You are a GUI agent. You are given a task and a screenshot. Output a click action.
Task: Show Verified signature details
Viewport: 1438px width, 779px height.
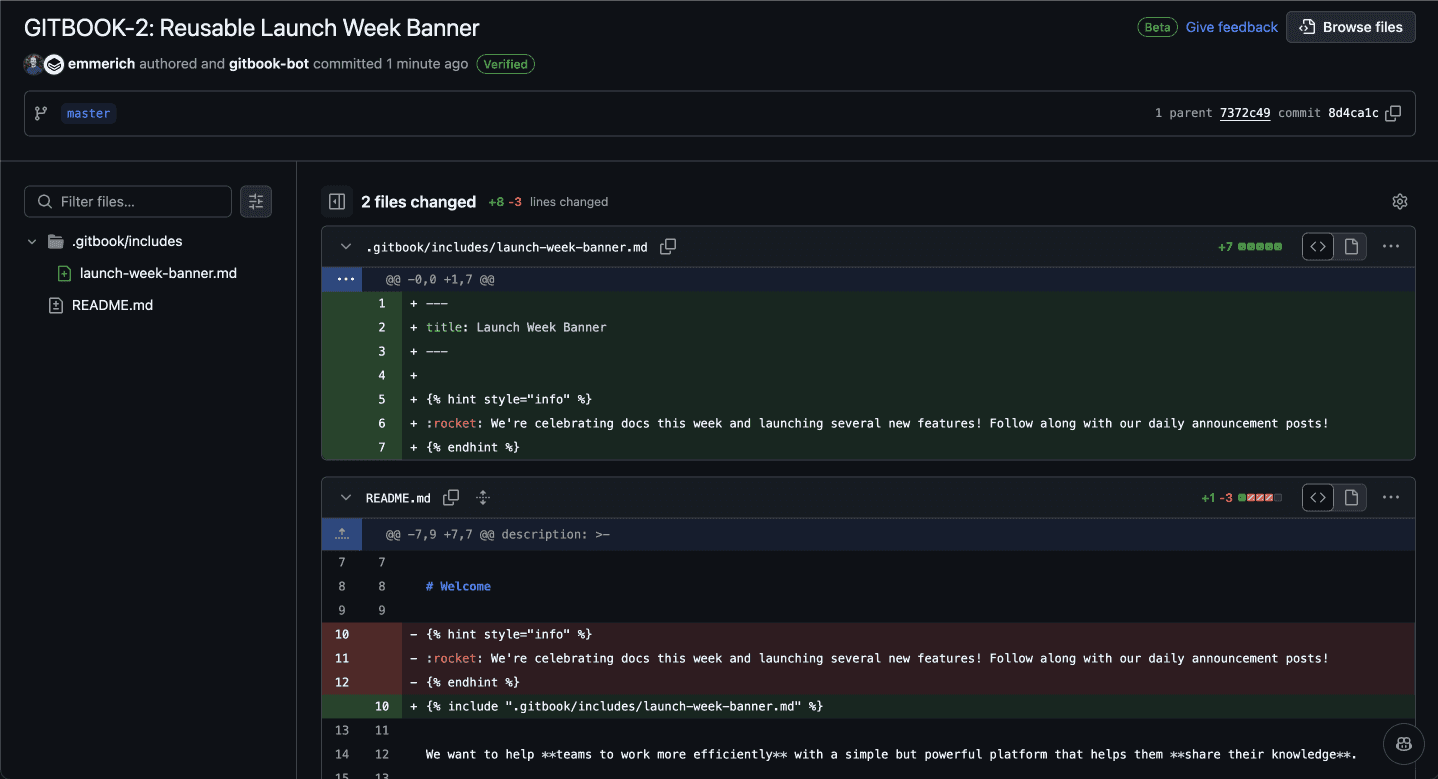[506, 64]
